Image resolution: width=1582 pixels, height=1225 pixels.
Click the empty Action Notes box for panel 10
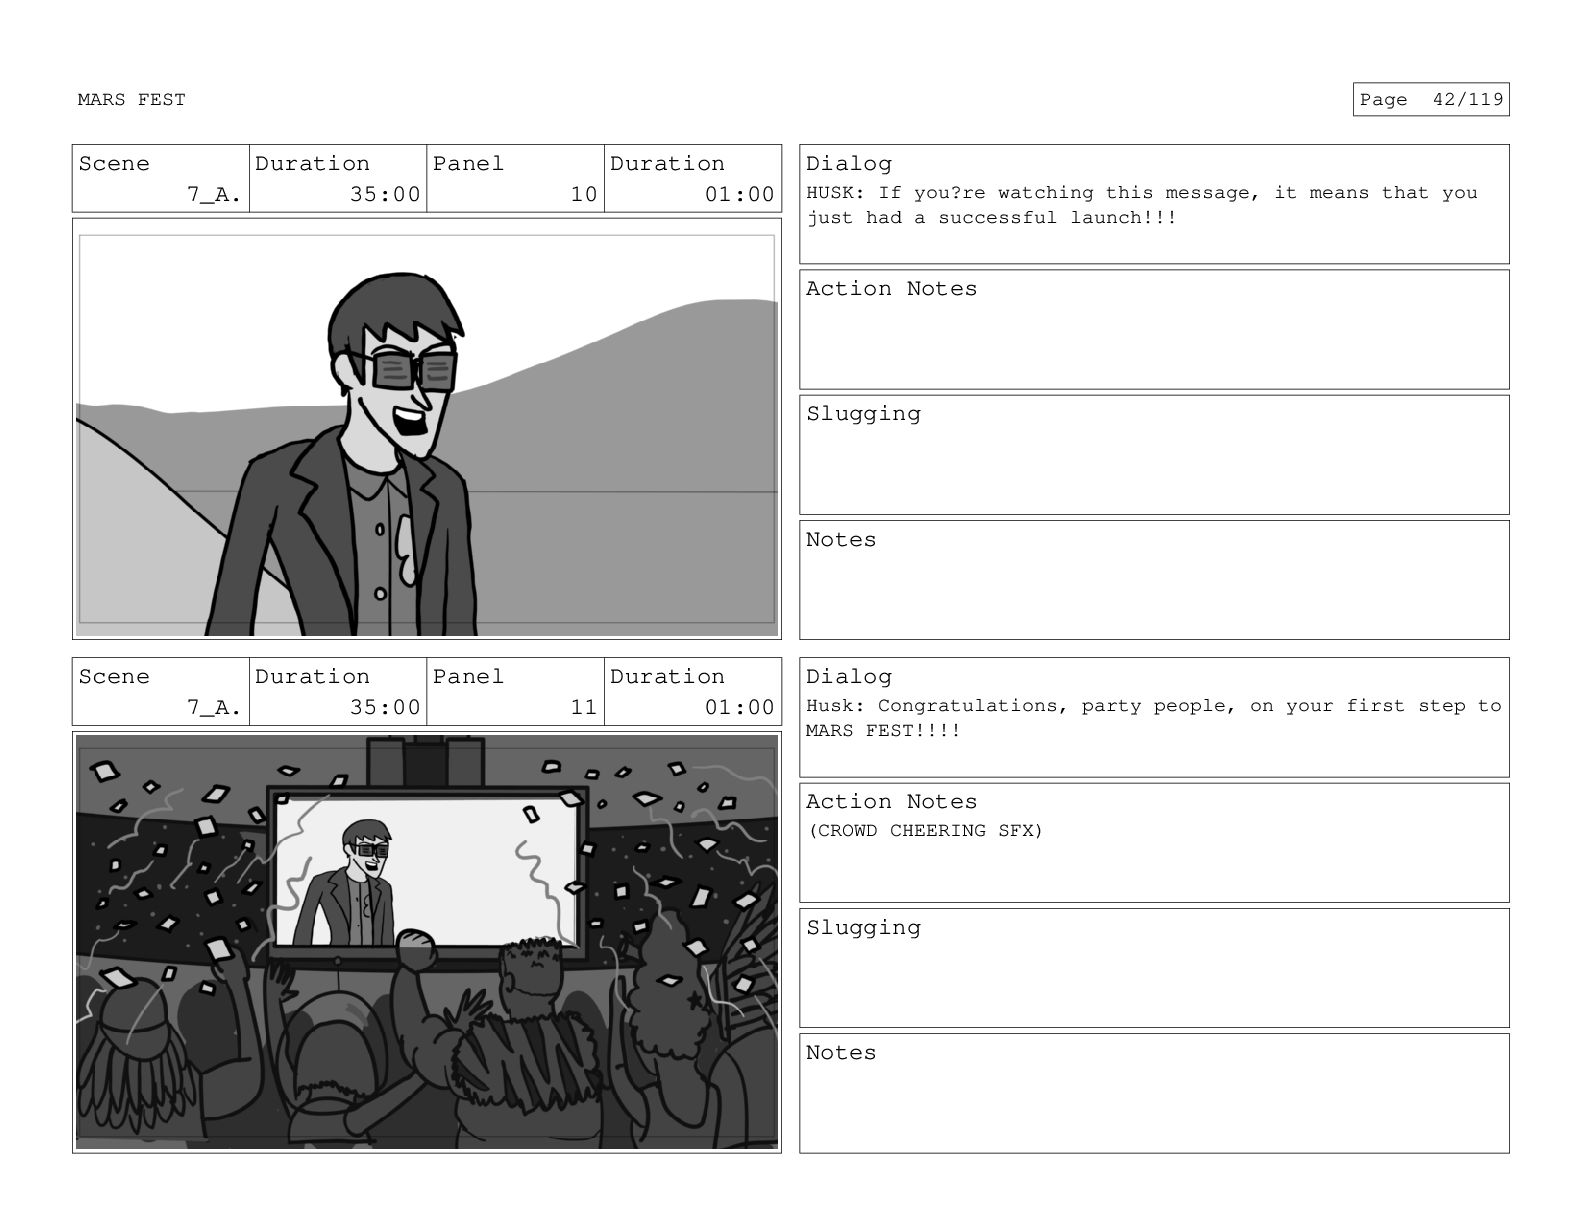[x=1154, y=329]
